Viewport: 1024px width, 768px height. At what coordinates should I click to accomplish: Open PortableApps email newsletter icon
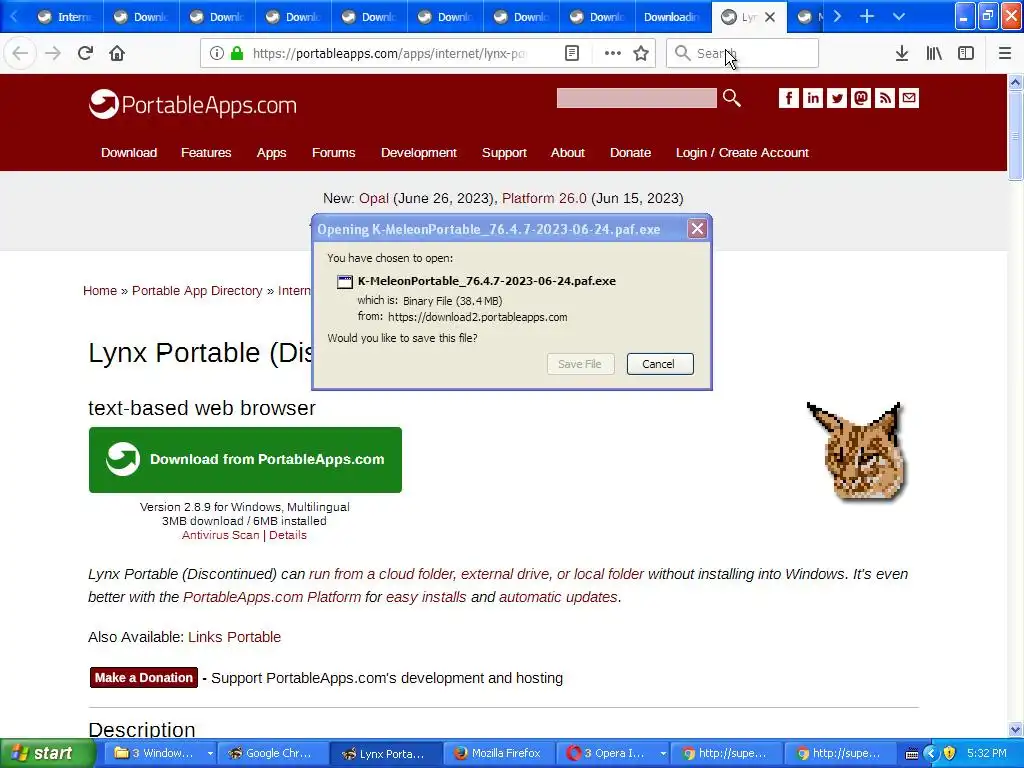(909, 98)
